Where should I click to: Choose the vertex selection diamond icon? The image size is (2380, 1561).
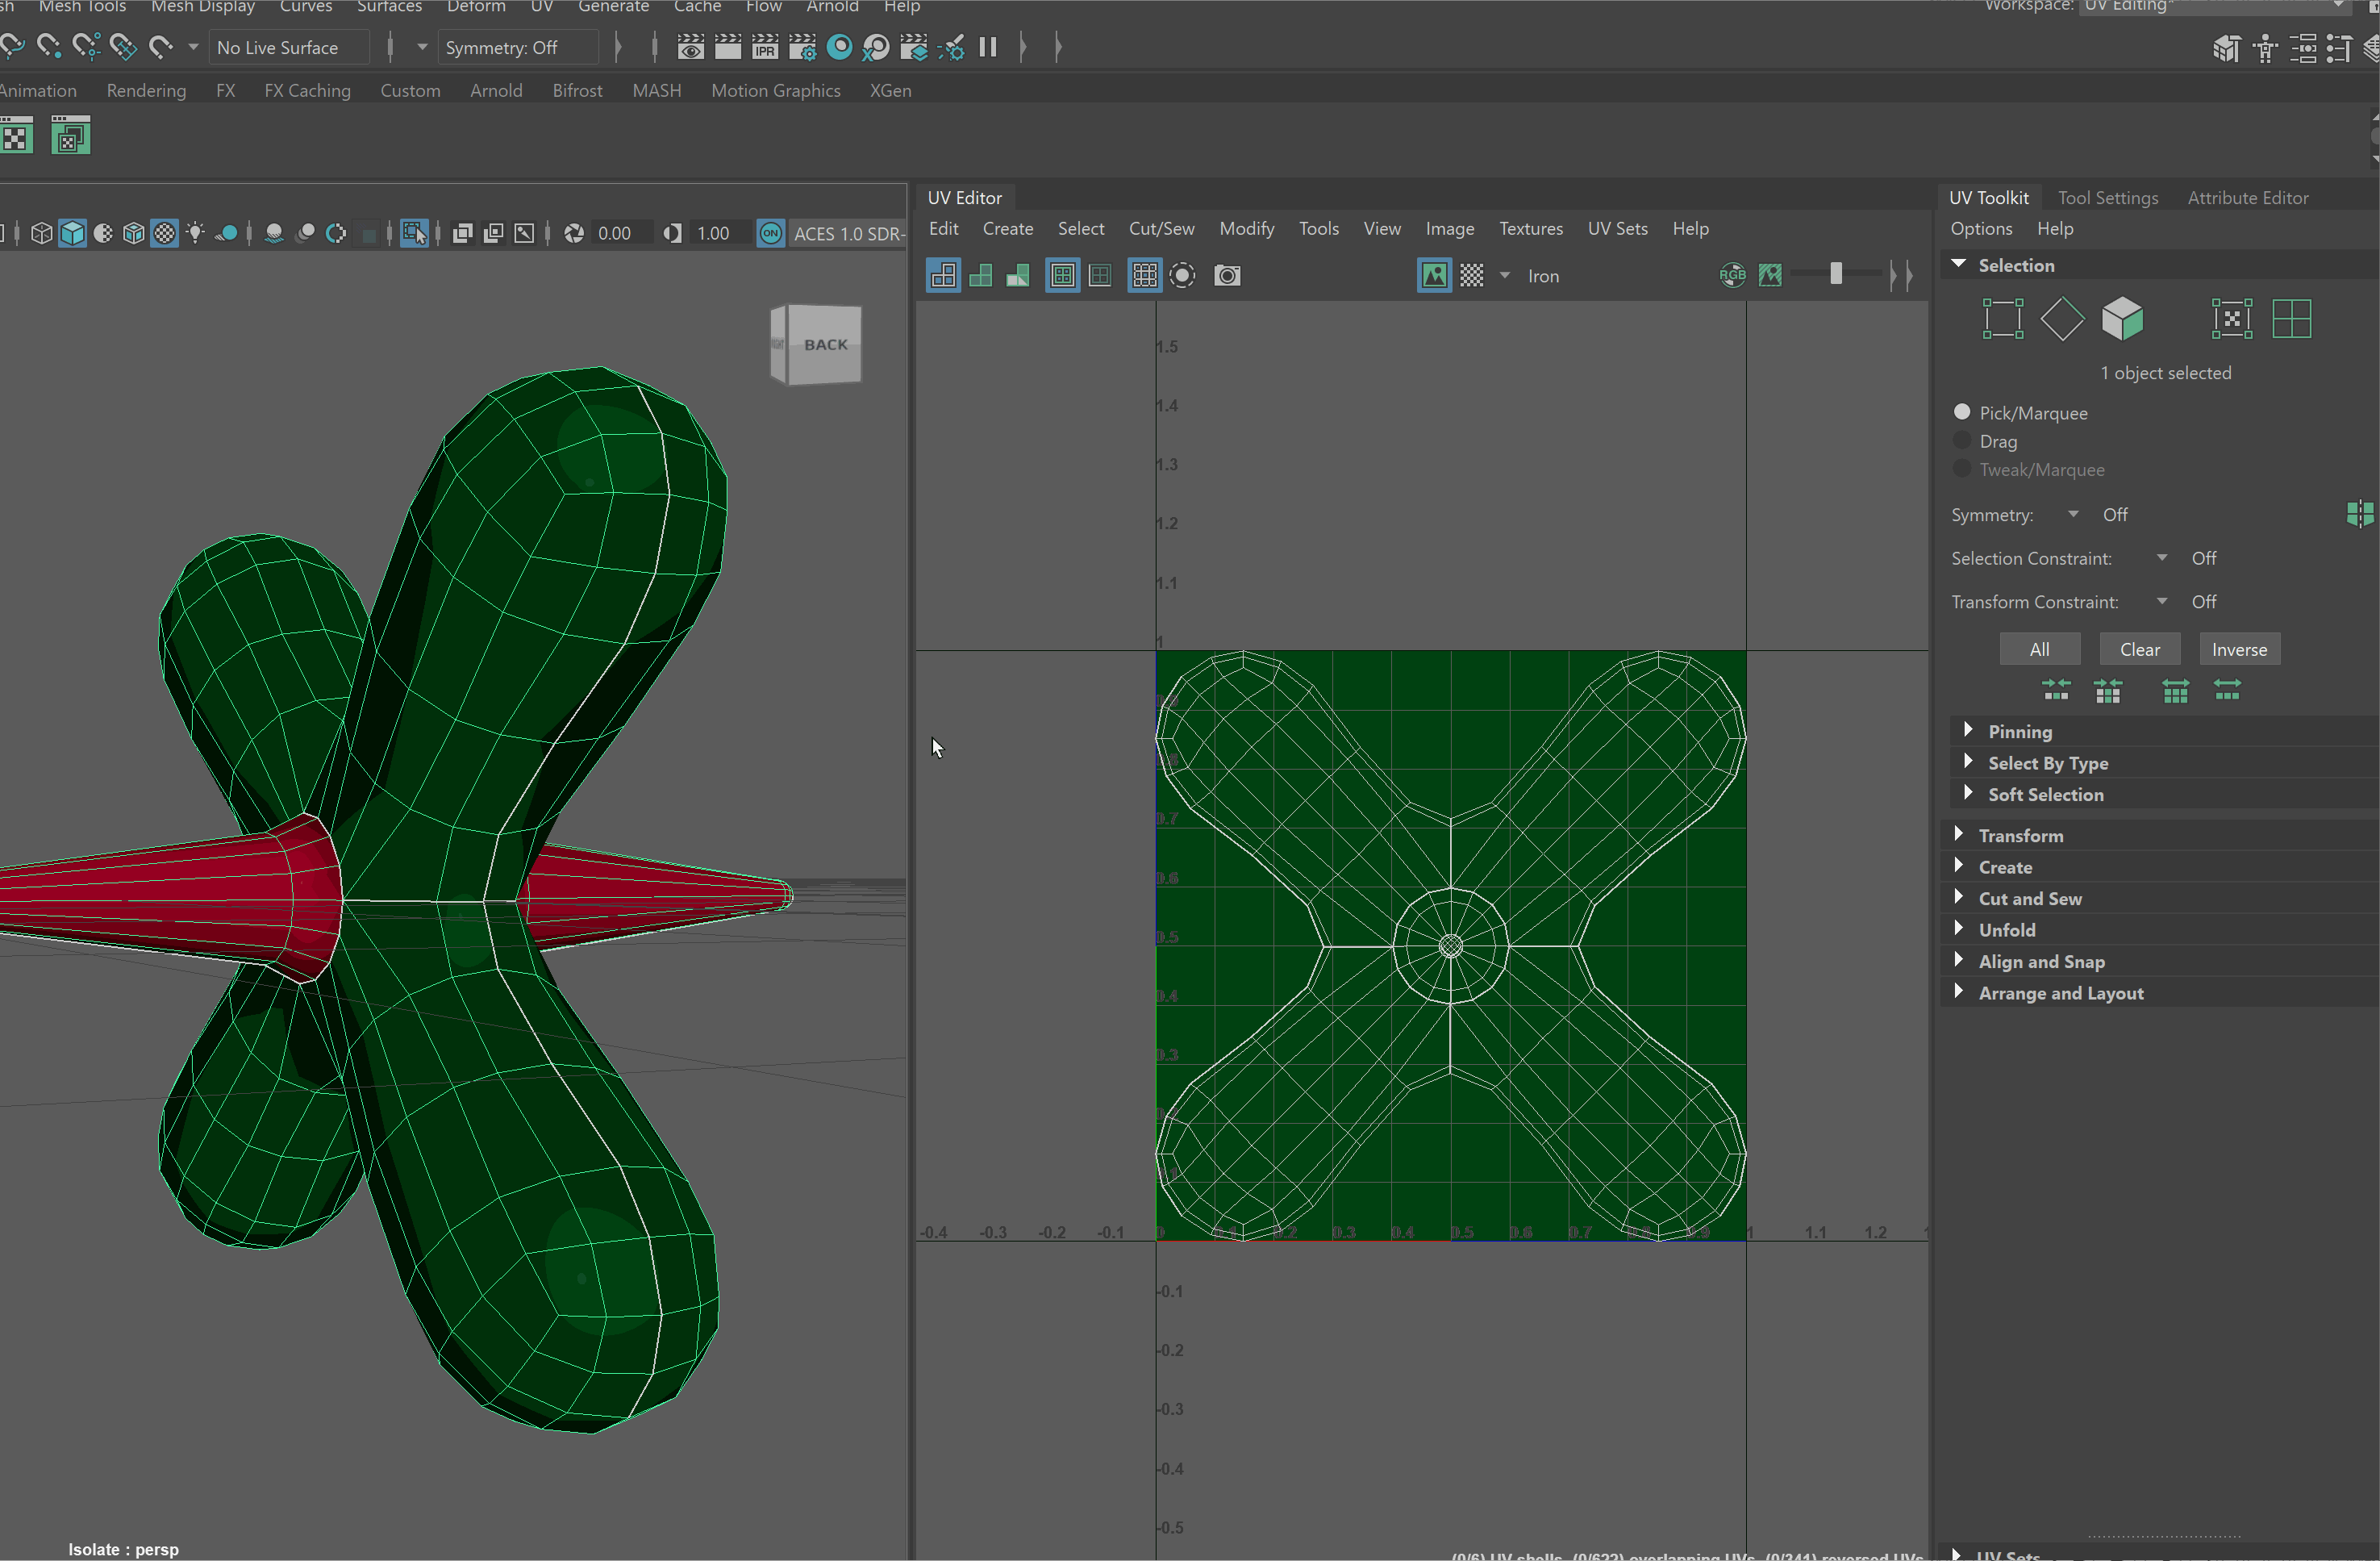coord(2062,319)
